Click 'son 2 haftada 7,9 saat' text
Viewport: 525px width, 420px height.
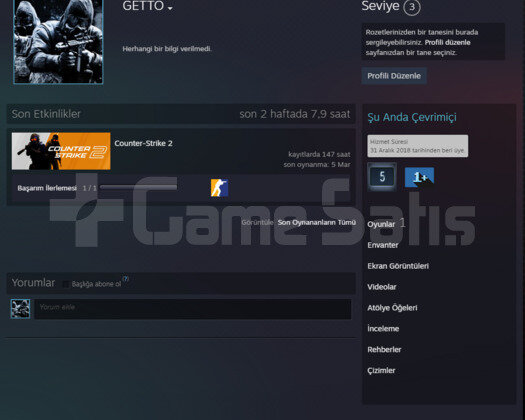(x=295, y=114)
